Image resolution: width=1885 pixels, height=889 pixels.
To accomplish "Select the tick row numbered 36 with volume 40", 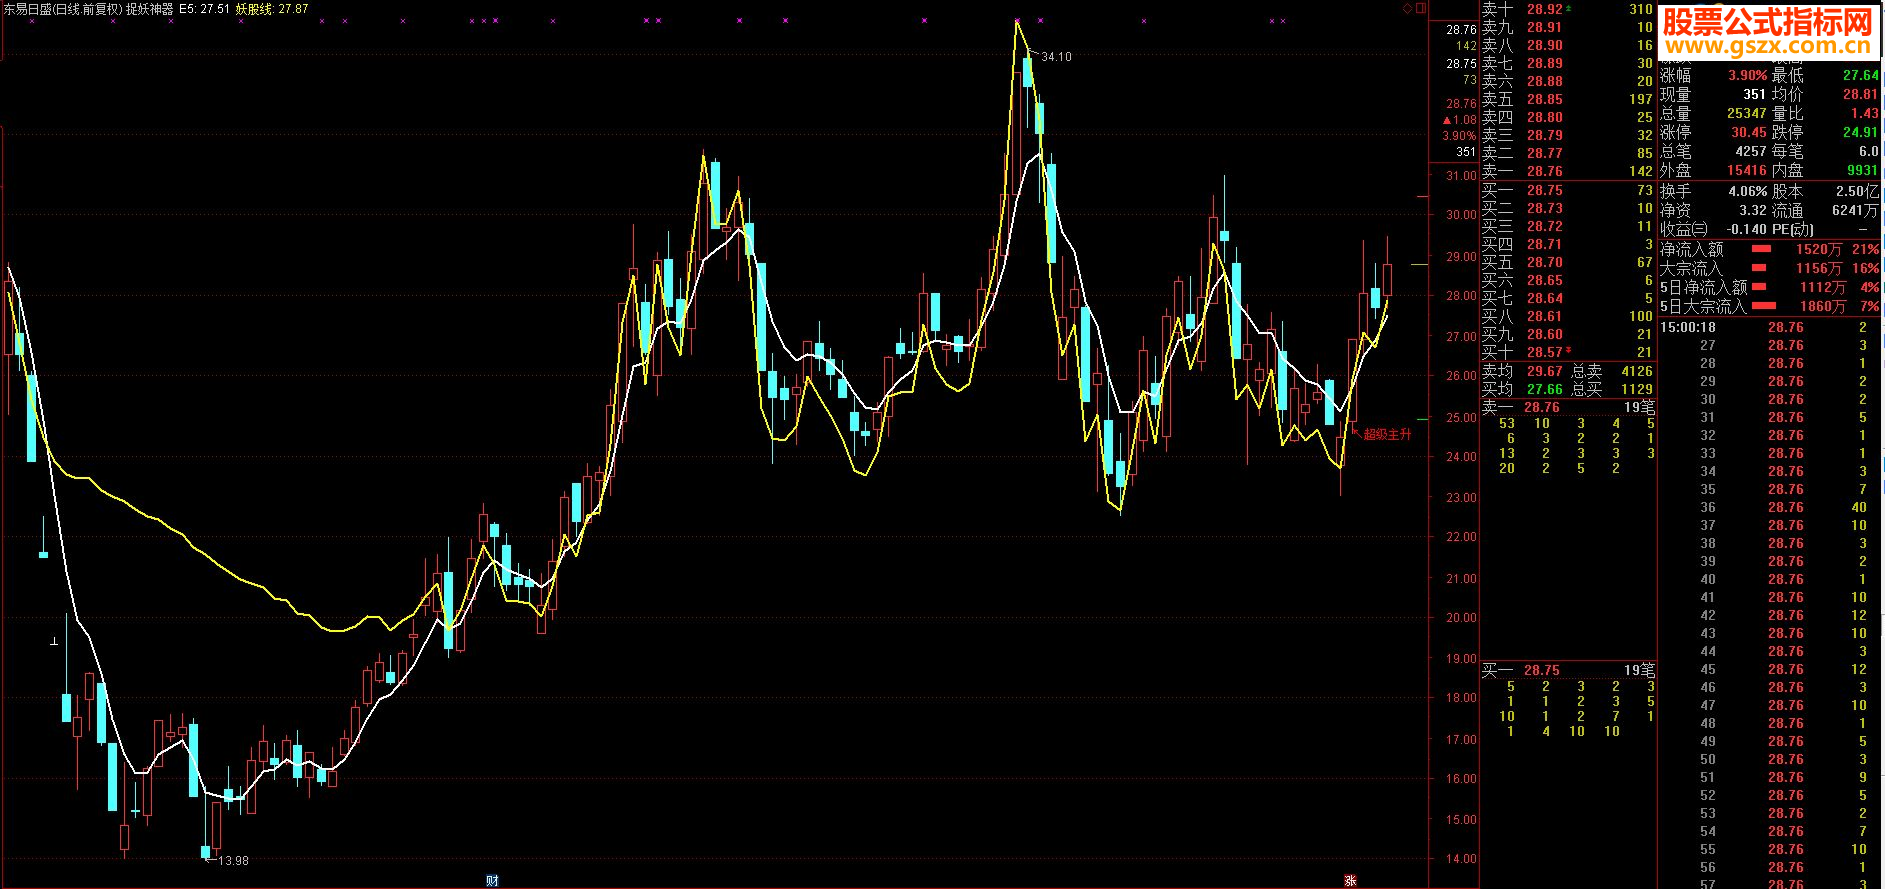I will tap(1770, 507).
